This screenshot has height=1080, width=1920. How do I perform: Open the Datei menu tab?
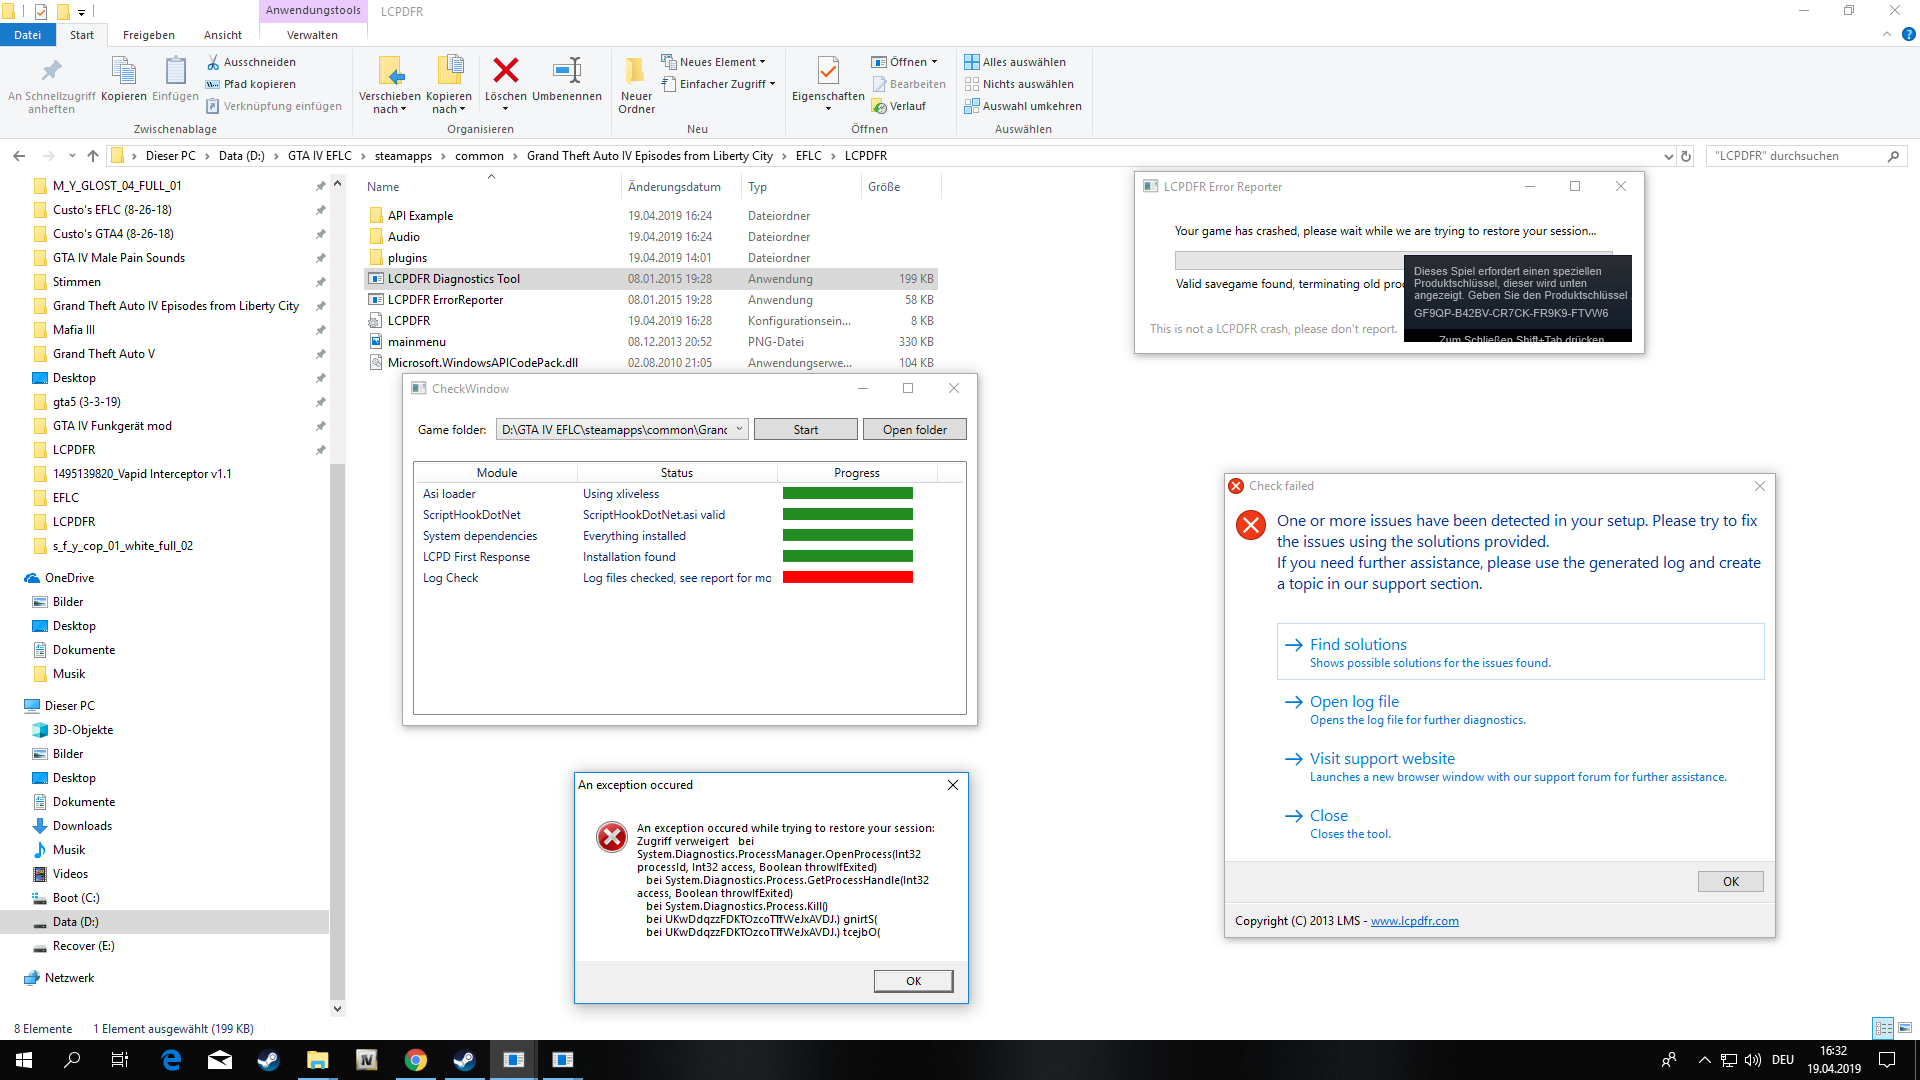click(27, 35)
